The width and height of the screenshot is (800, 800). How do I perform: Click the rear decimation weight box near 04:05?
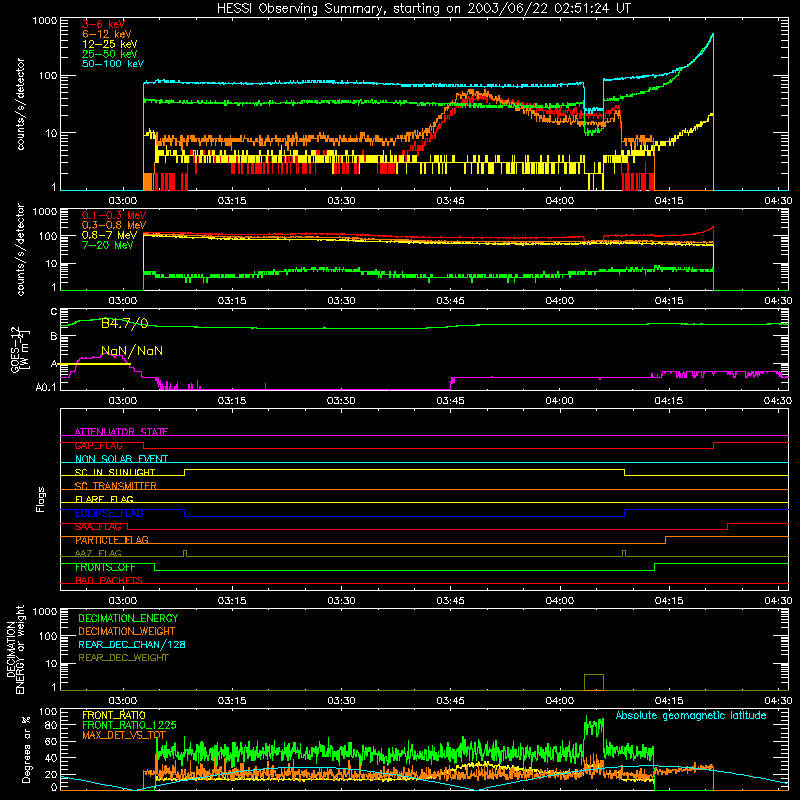[x=594, y=682]
